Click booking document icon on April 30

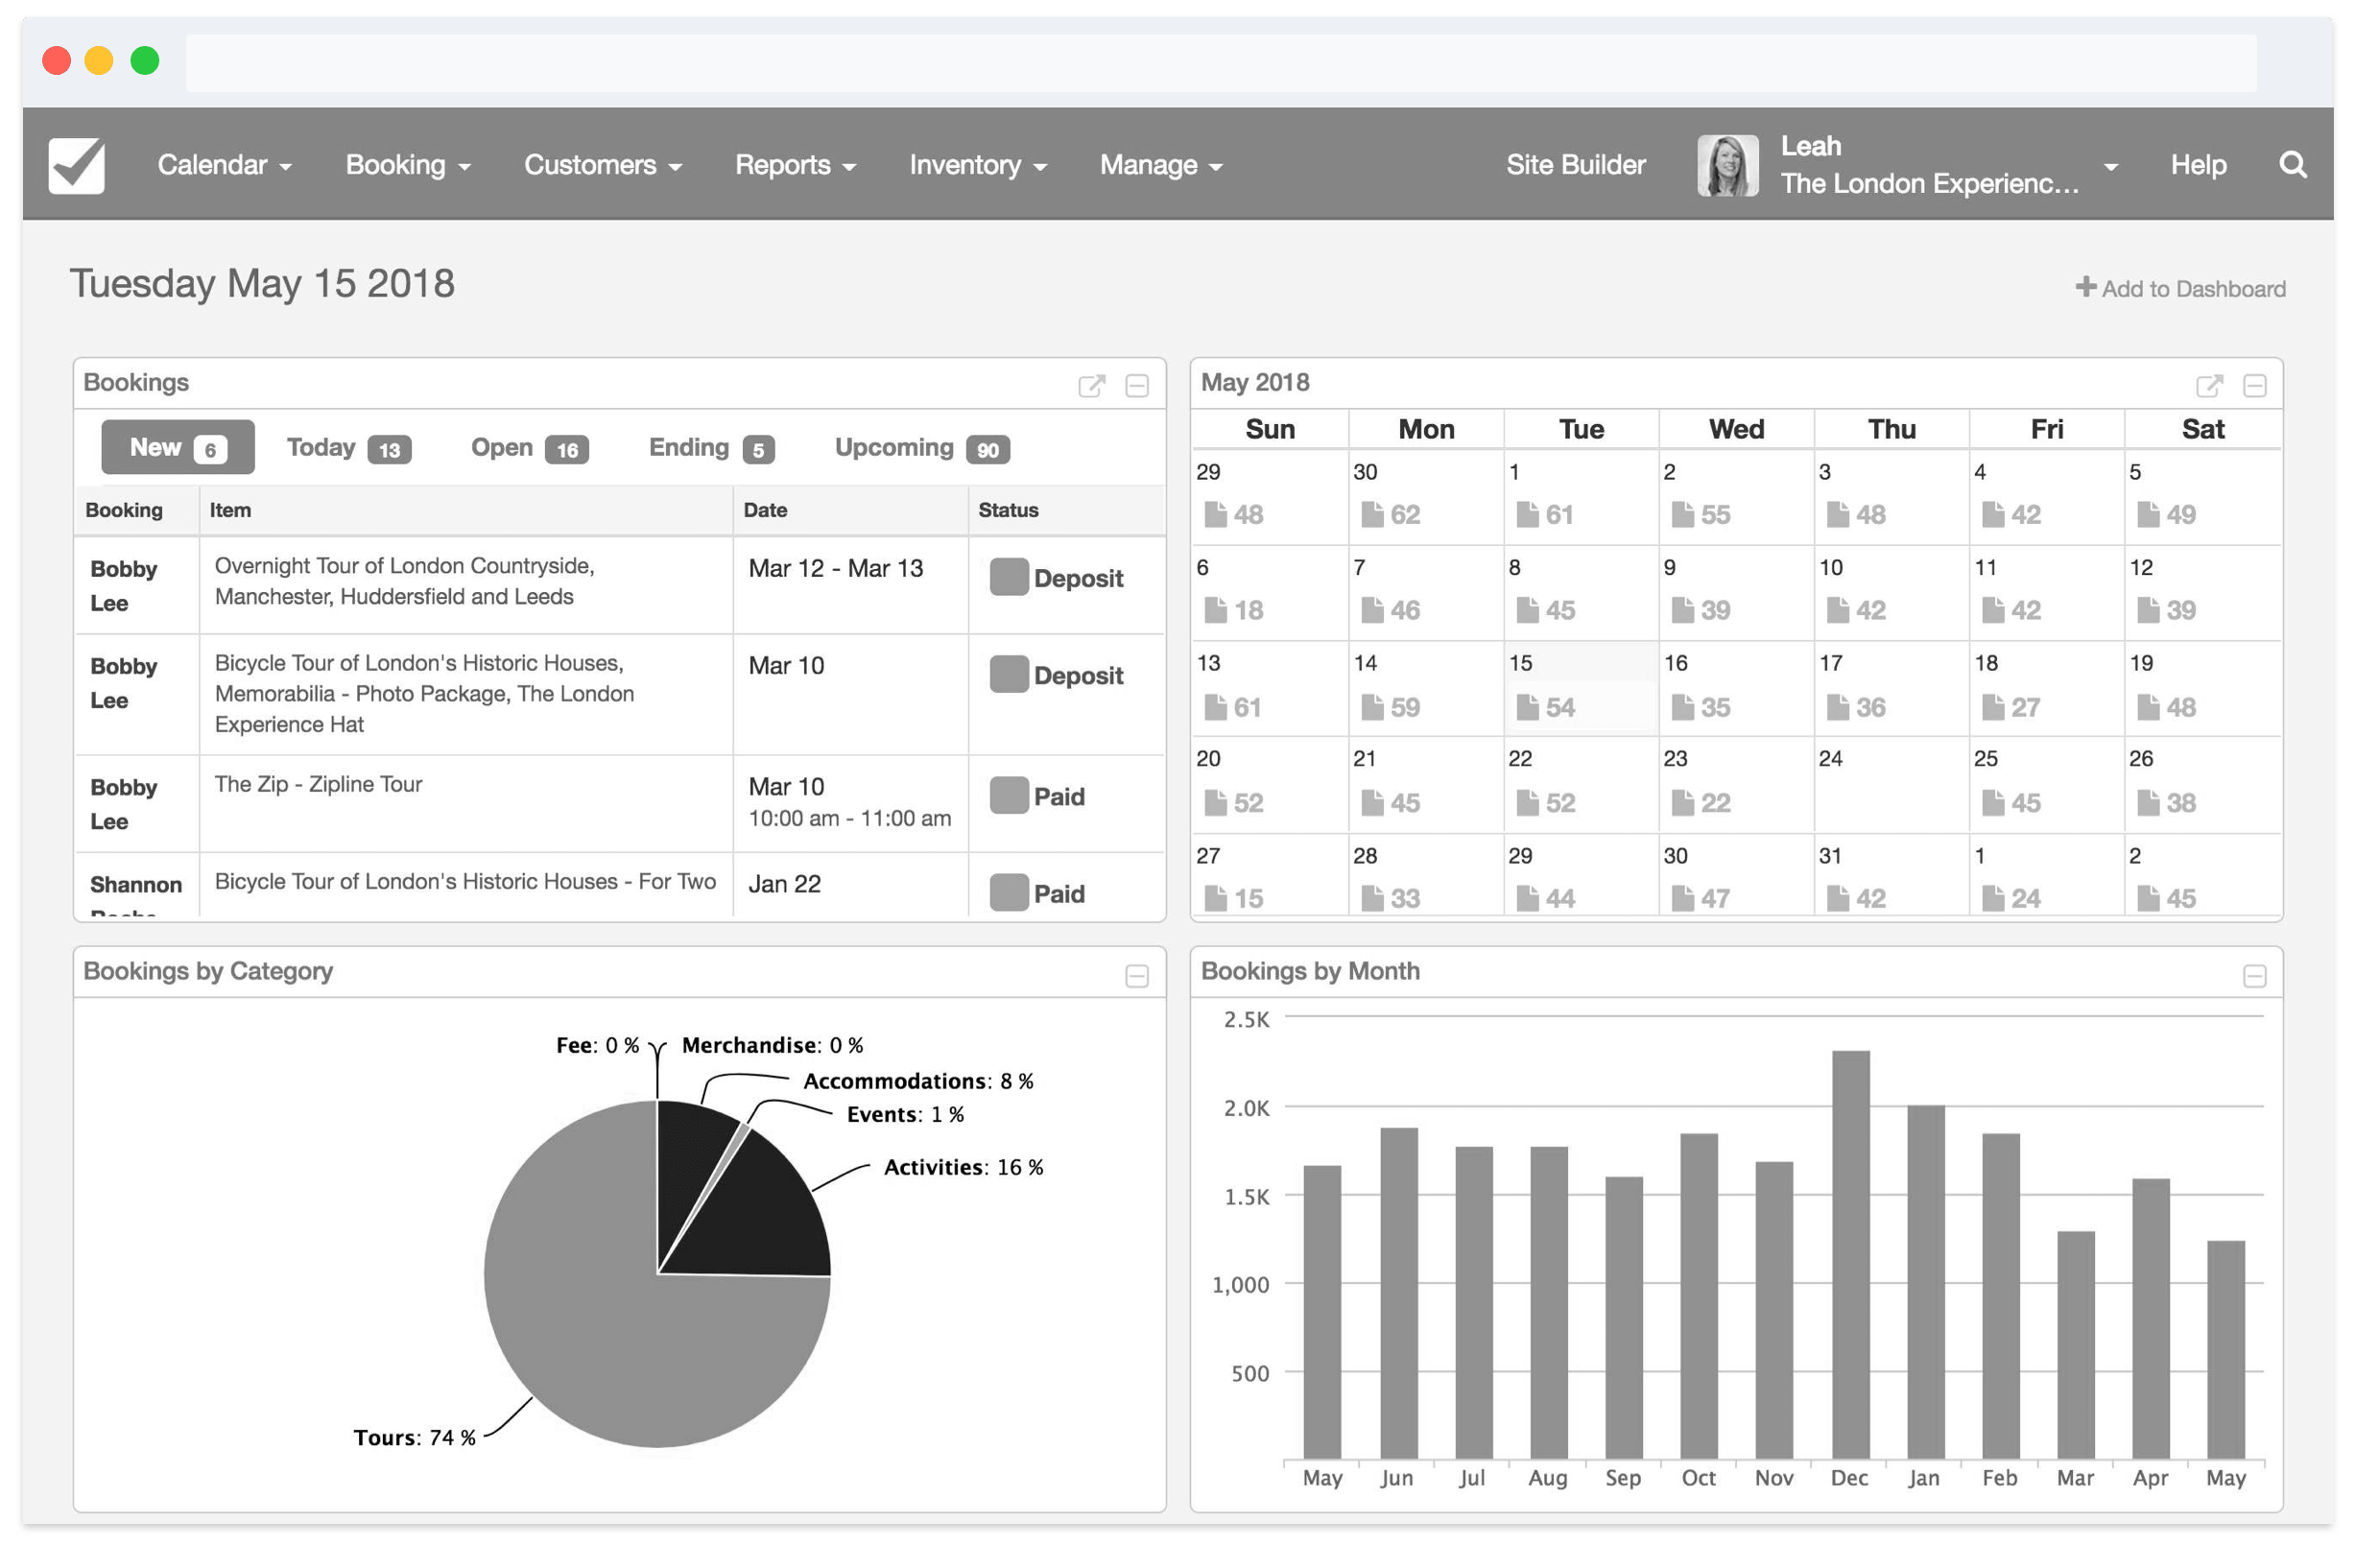1371,514
